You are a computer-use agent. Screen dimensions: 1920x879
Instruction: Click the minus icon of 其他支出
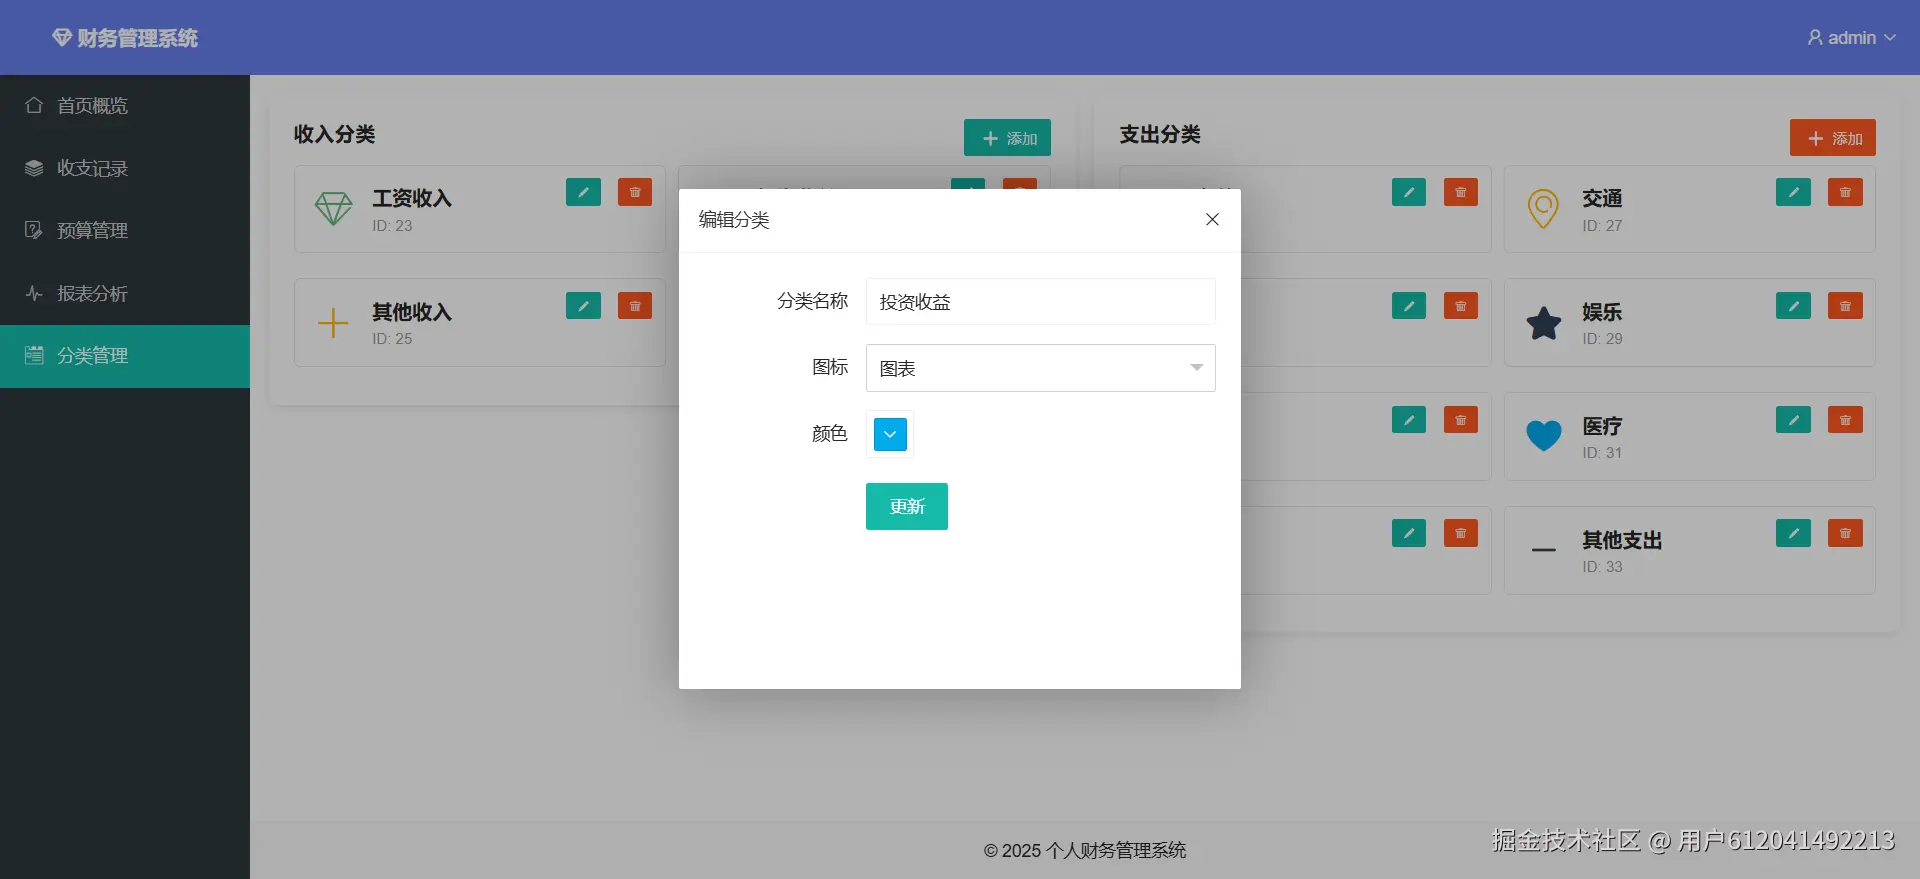1543,550
